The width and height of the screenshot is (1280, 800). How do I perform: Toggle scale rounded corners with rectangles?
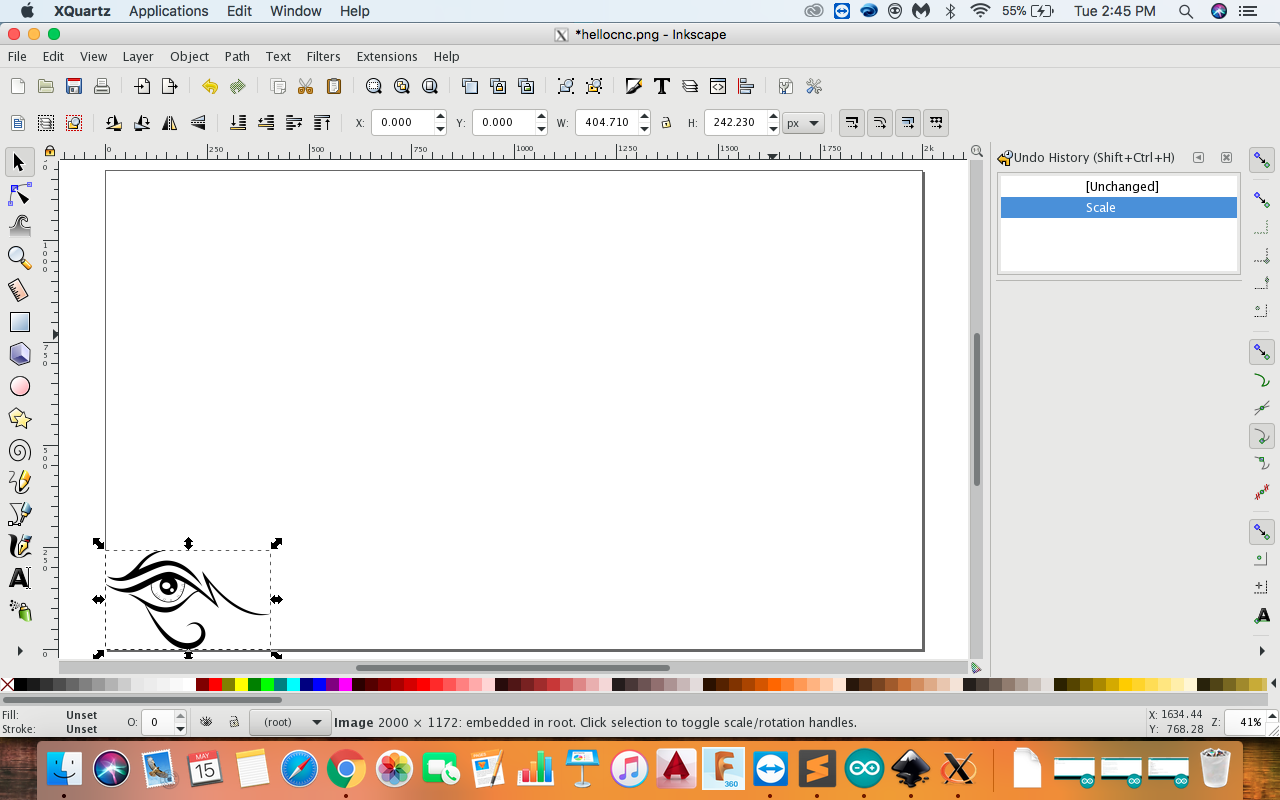point(879,123)
